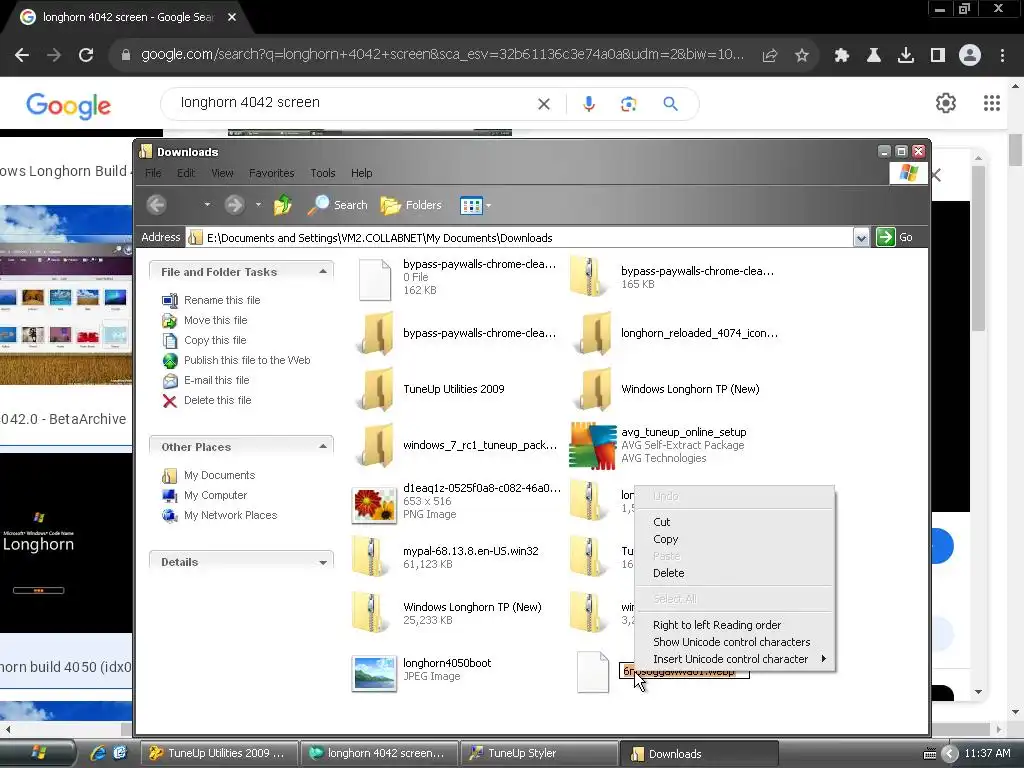Click Google Lens search by image icon
This screenshot has width=1024, height=768.
coord(628,104)
